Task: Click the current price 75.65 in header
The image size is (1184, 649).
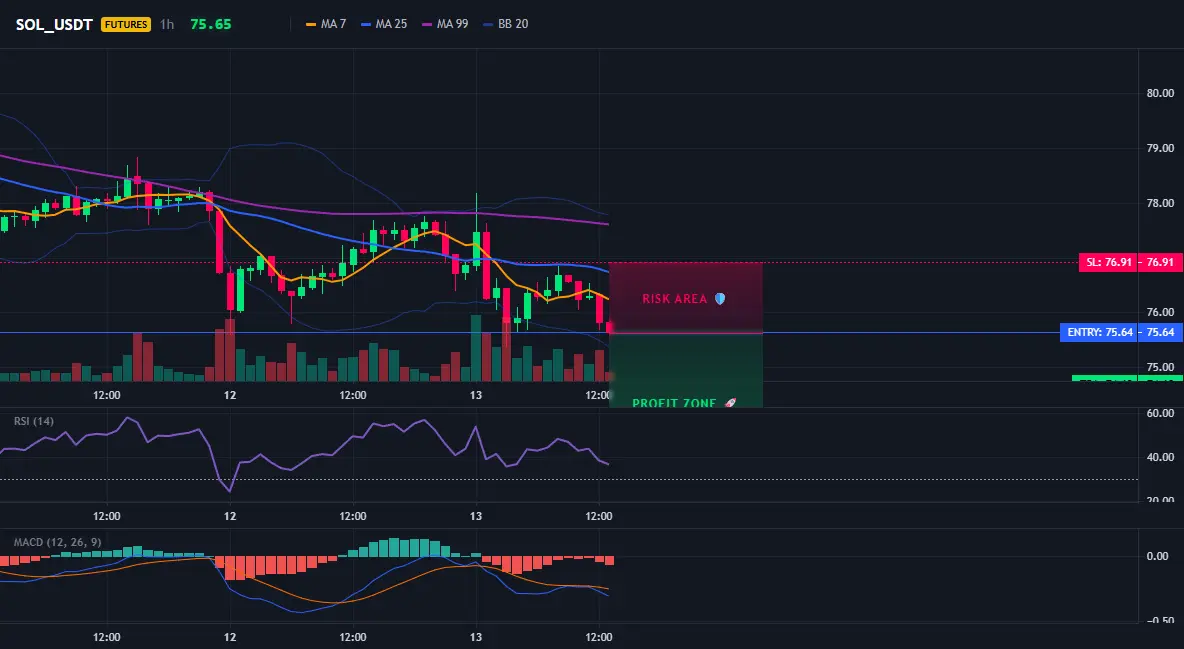Action: (211, 24)
